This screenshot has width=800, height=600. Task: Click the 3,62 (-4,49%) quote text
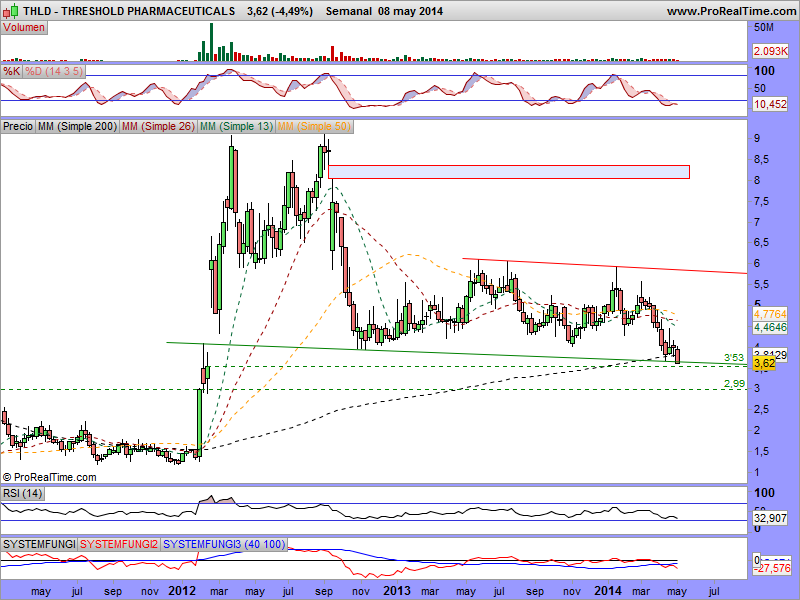click(x=280, y=11)
